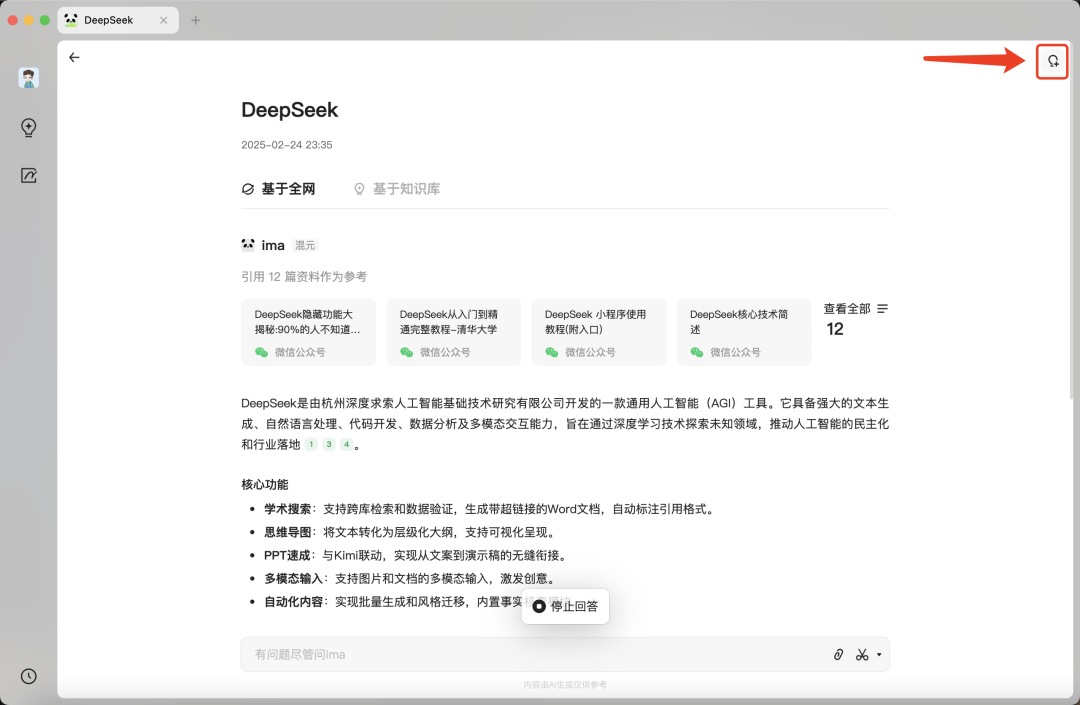Click the ima panda logo above the answer
This screenshot has width=1080, height=705.
point(248,245)
